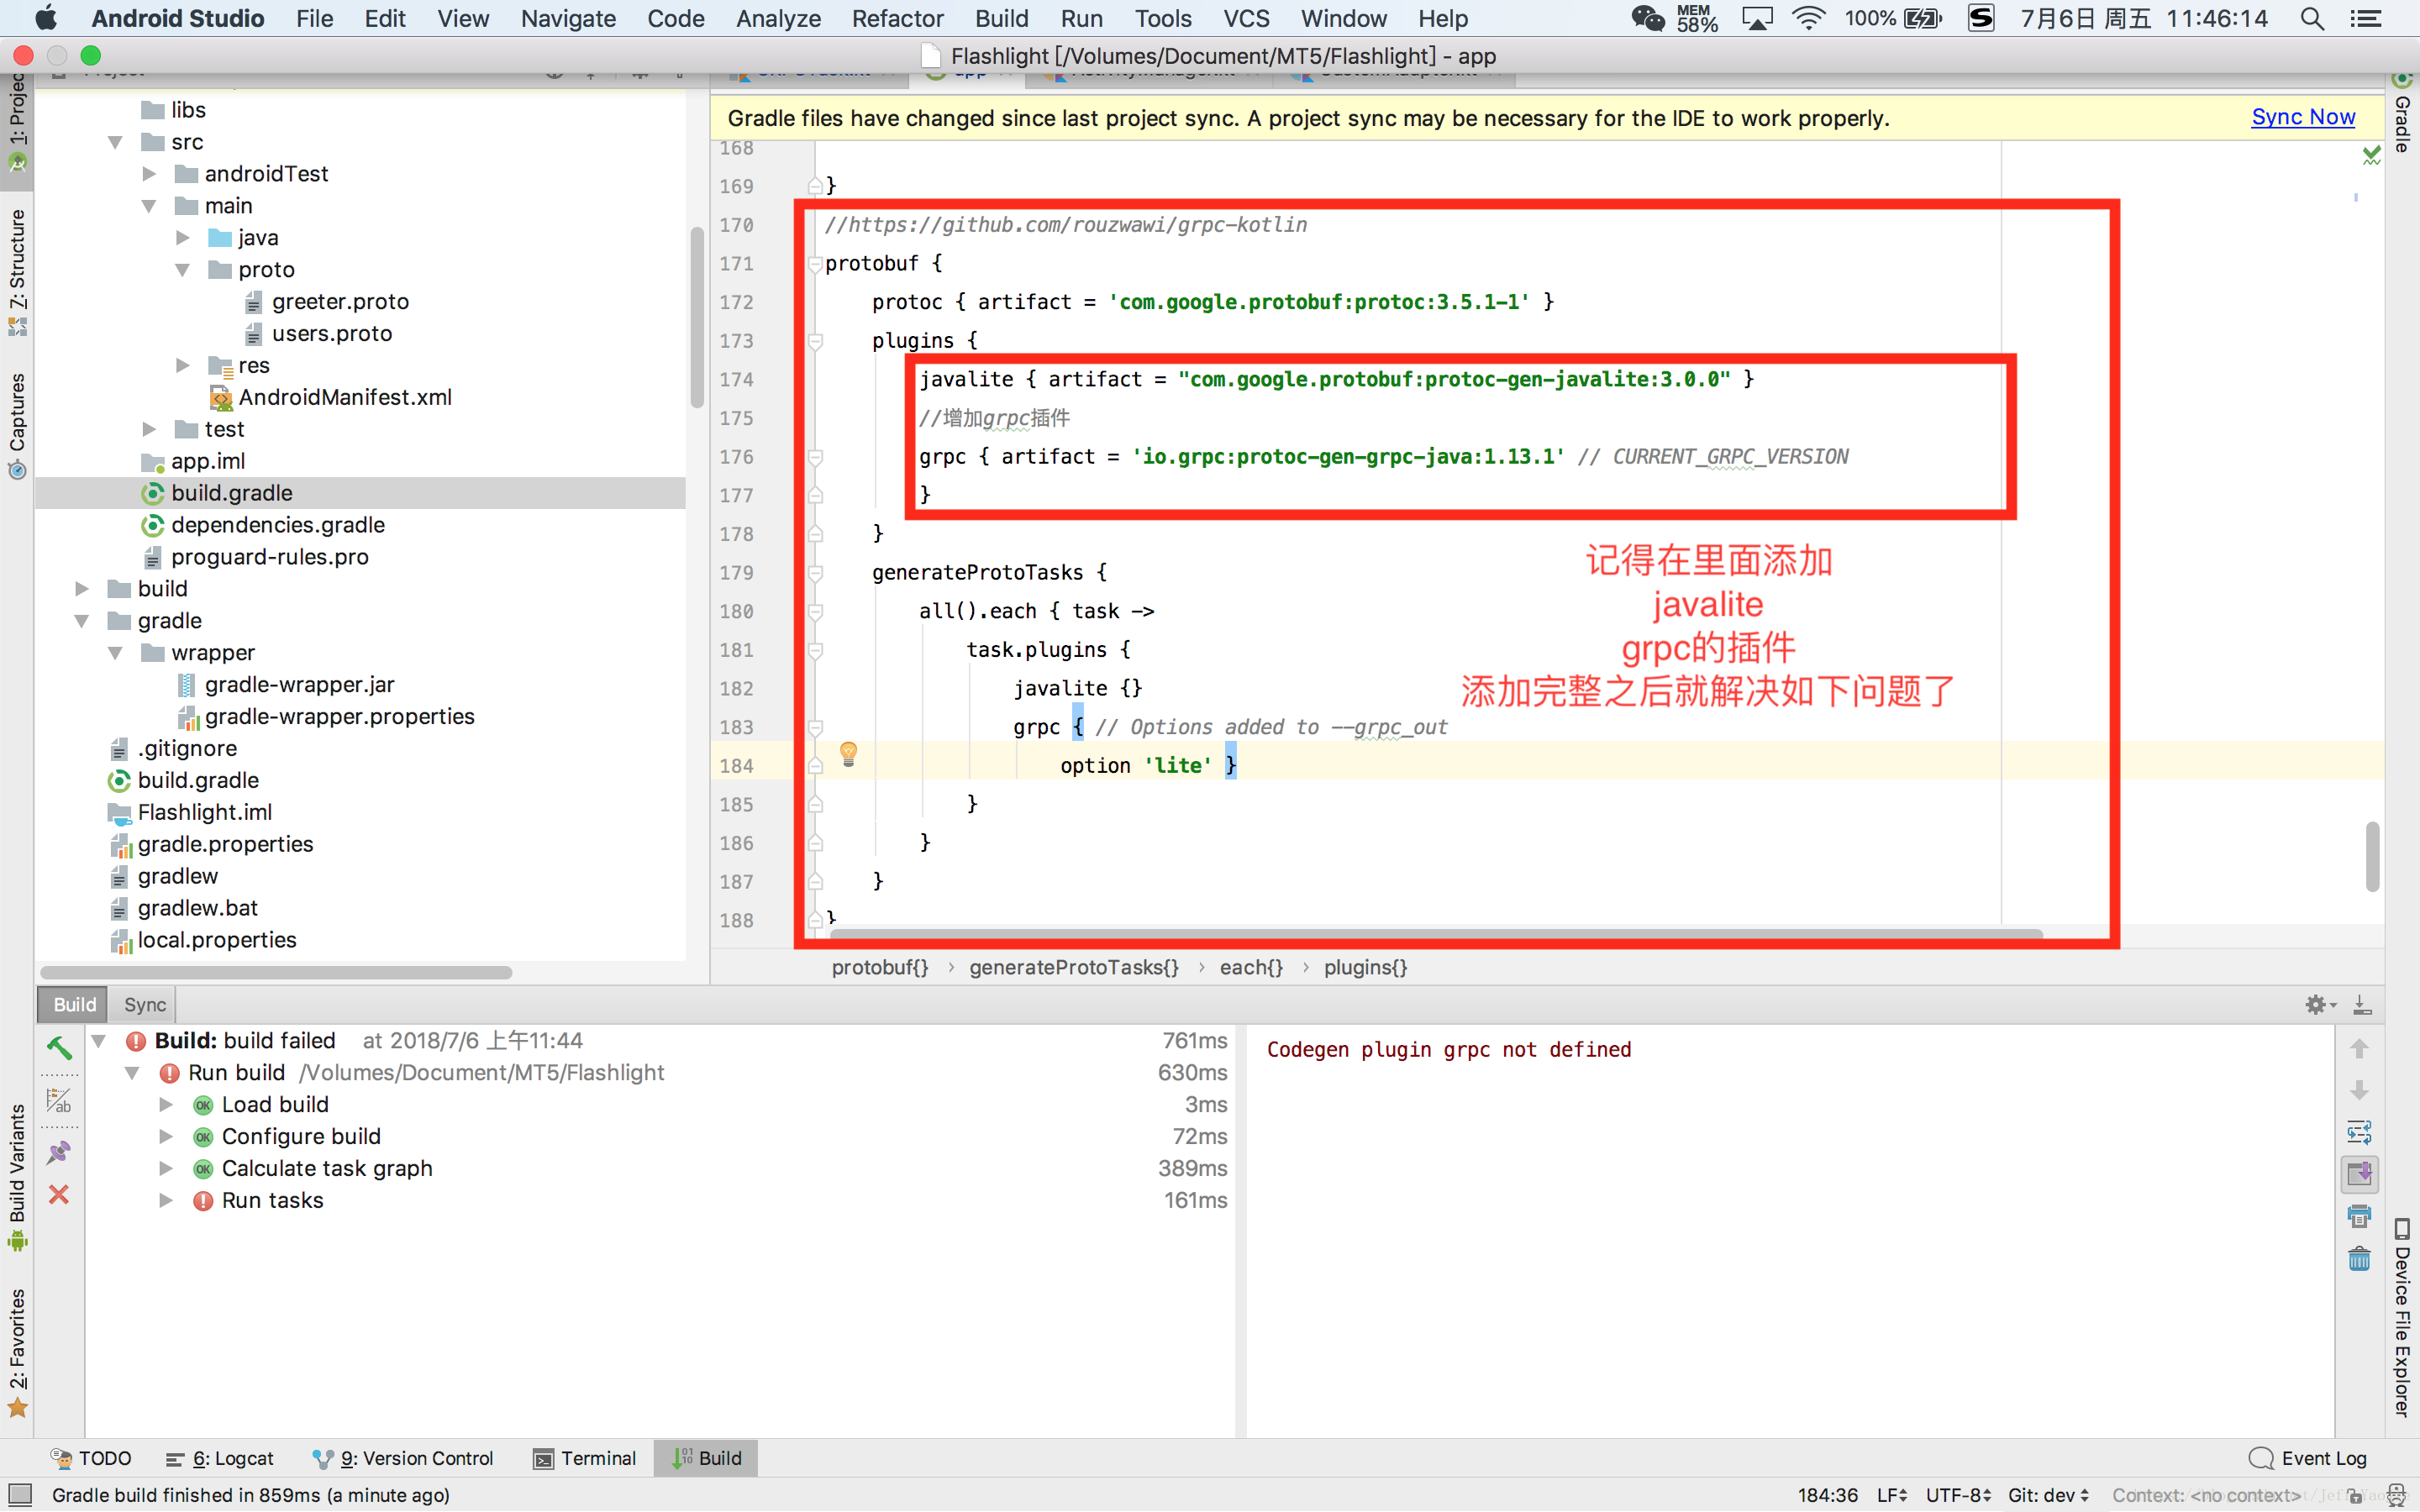Toggle scroll to end button in output
This screenshot has width=2420, height=1512.
(2359, 1174)
